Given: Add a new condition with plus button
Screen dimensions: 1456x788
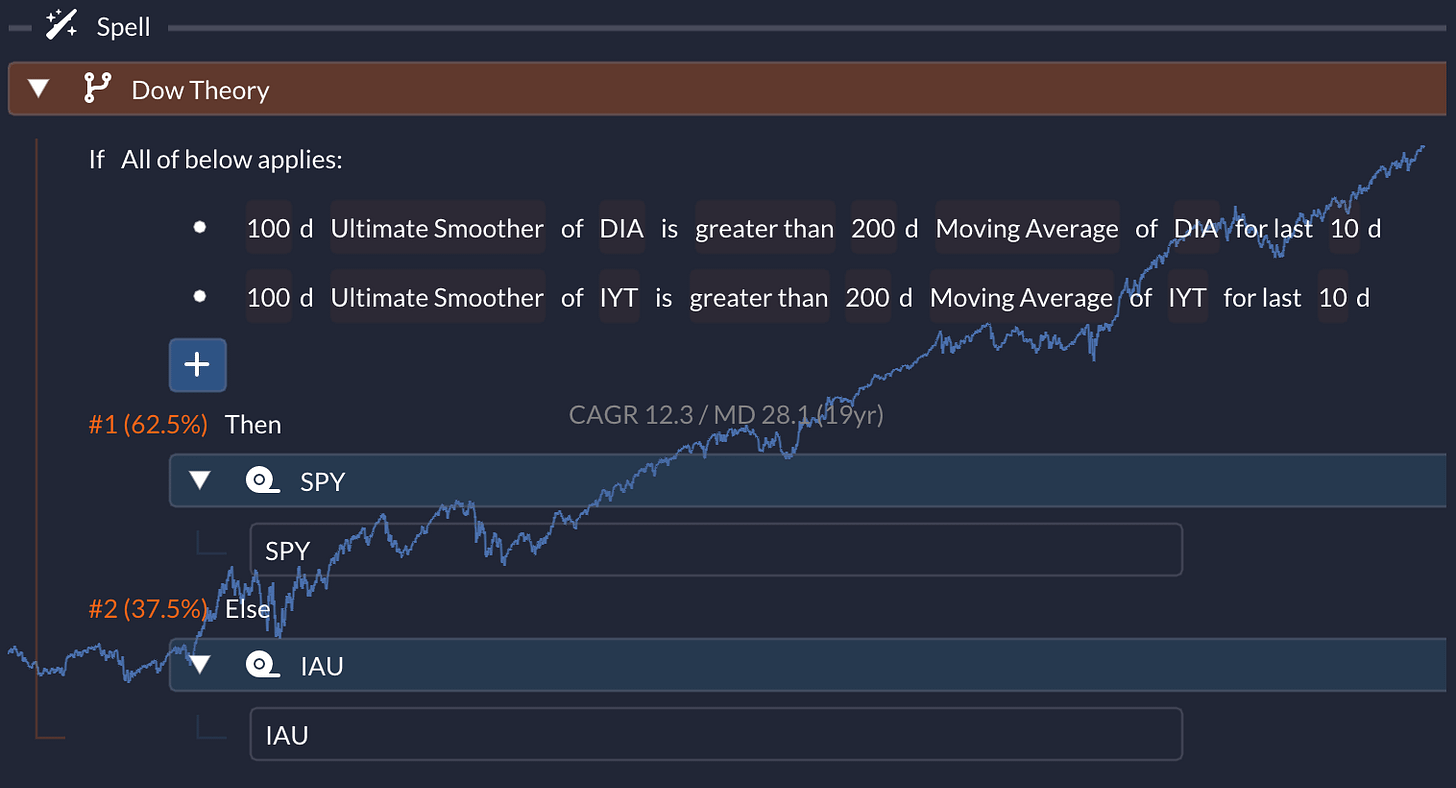Looking at the screenshot, I should (x=197, y=365).
